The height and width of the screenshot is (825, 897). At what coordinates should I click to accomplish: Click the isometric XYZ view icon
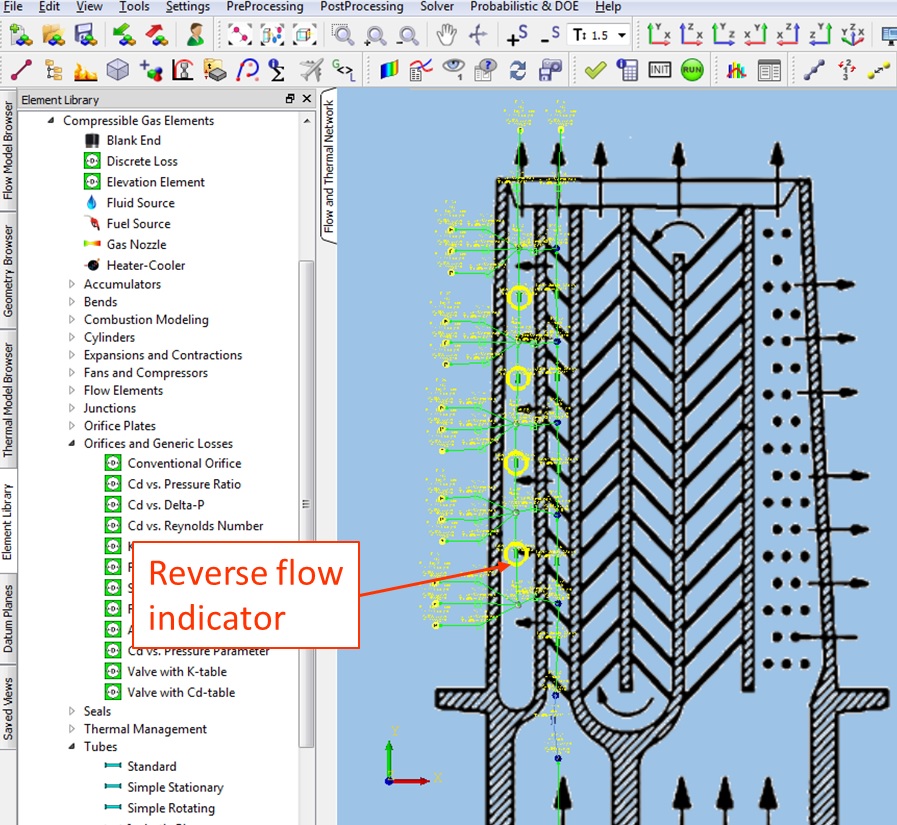point(852,35)
